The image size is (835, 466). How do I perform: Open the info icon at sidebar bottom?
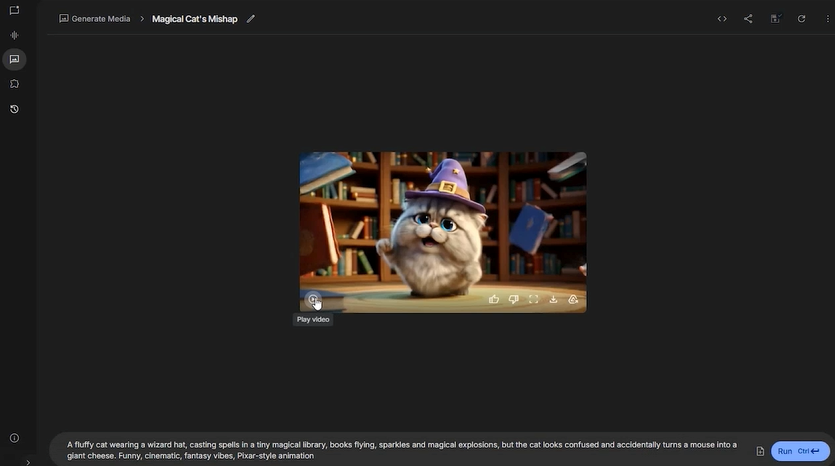14,438
